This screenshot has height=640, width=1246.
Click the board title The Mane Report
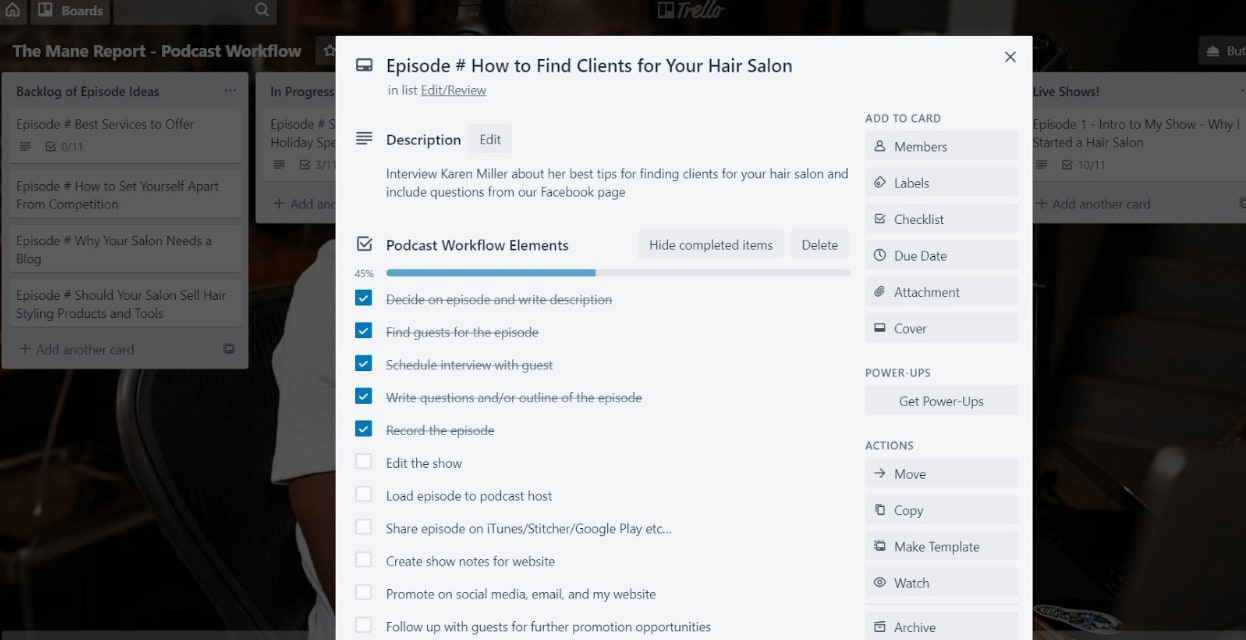pos(157,51)
